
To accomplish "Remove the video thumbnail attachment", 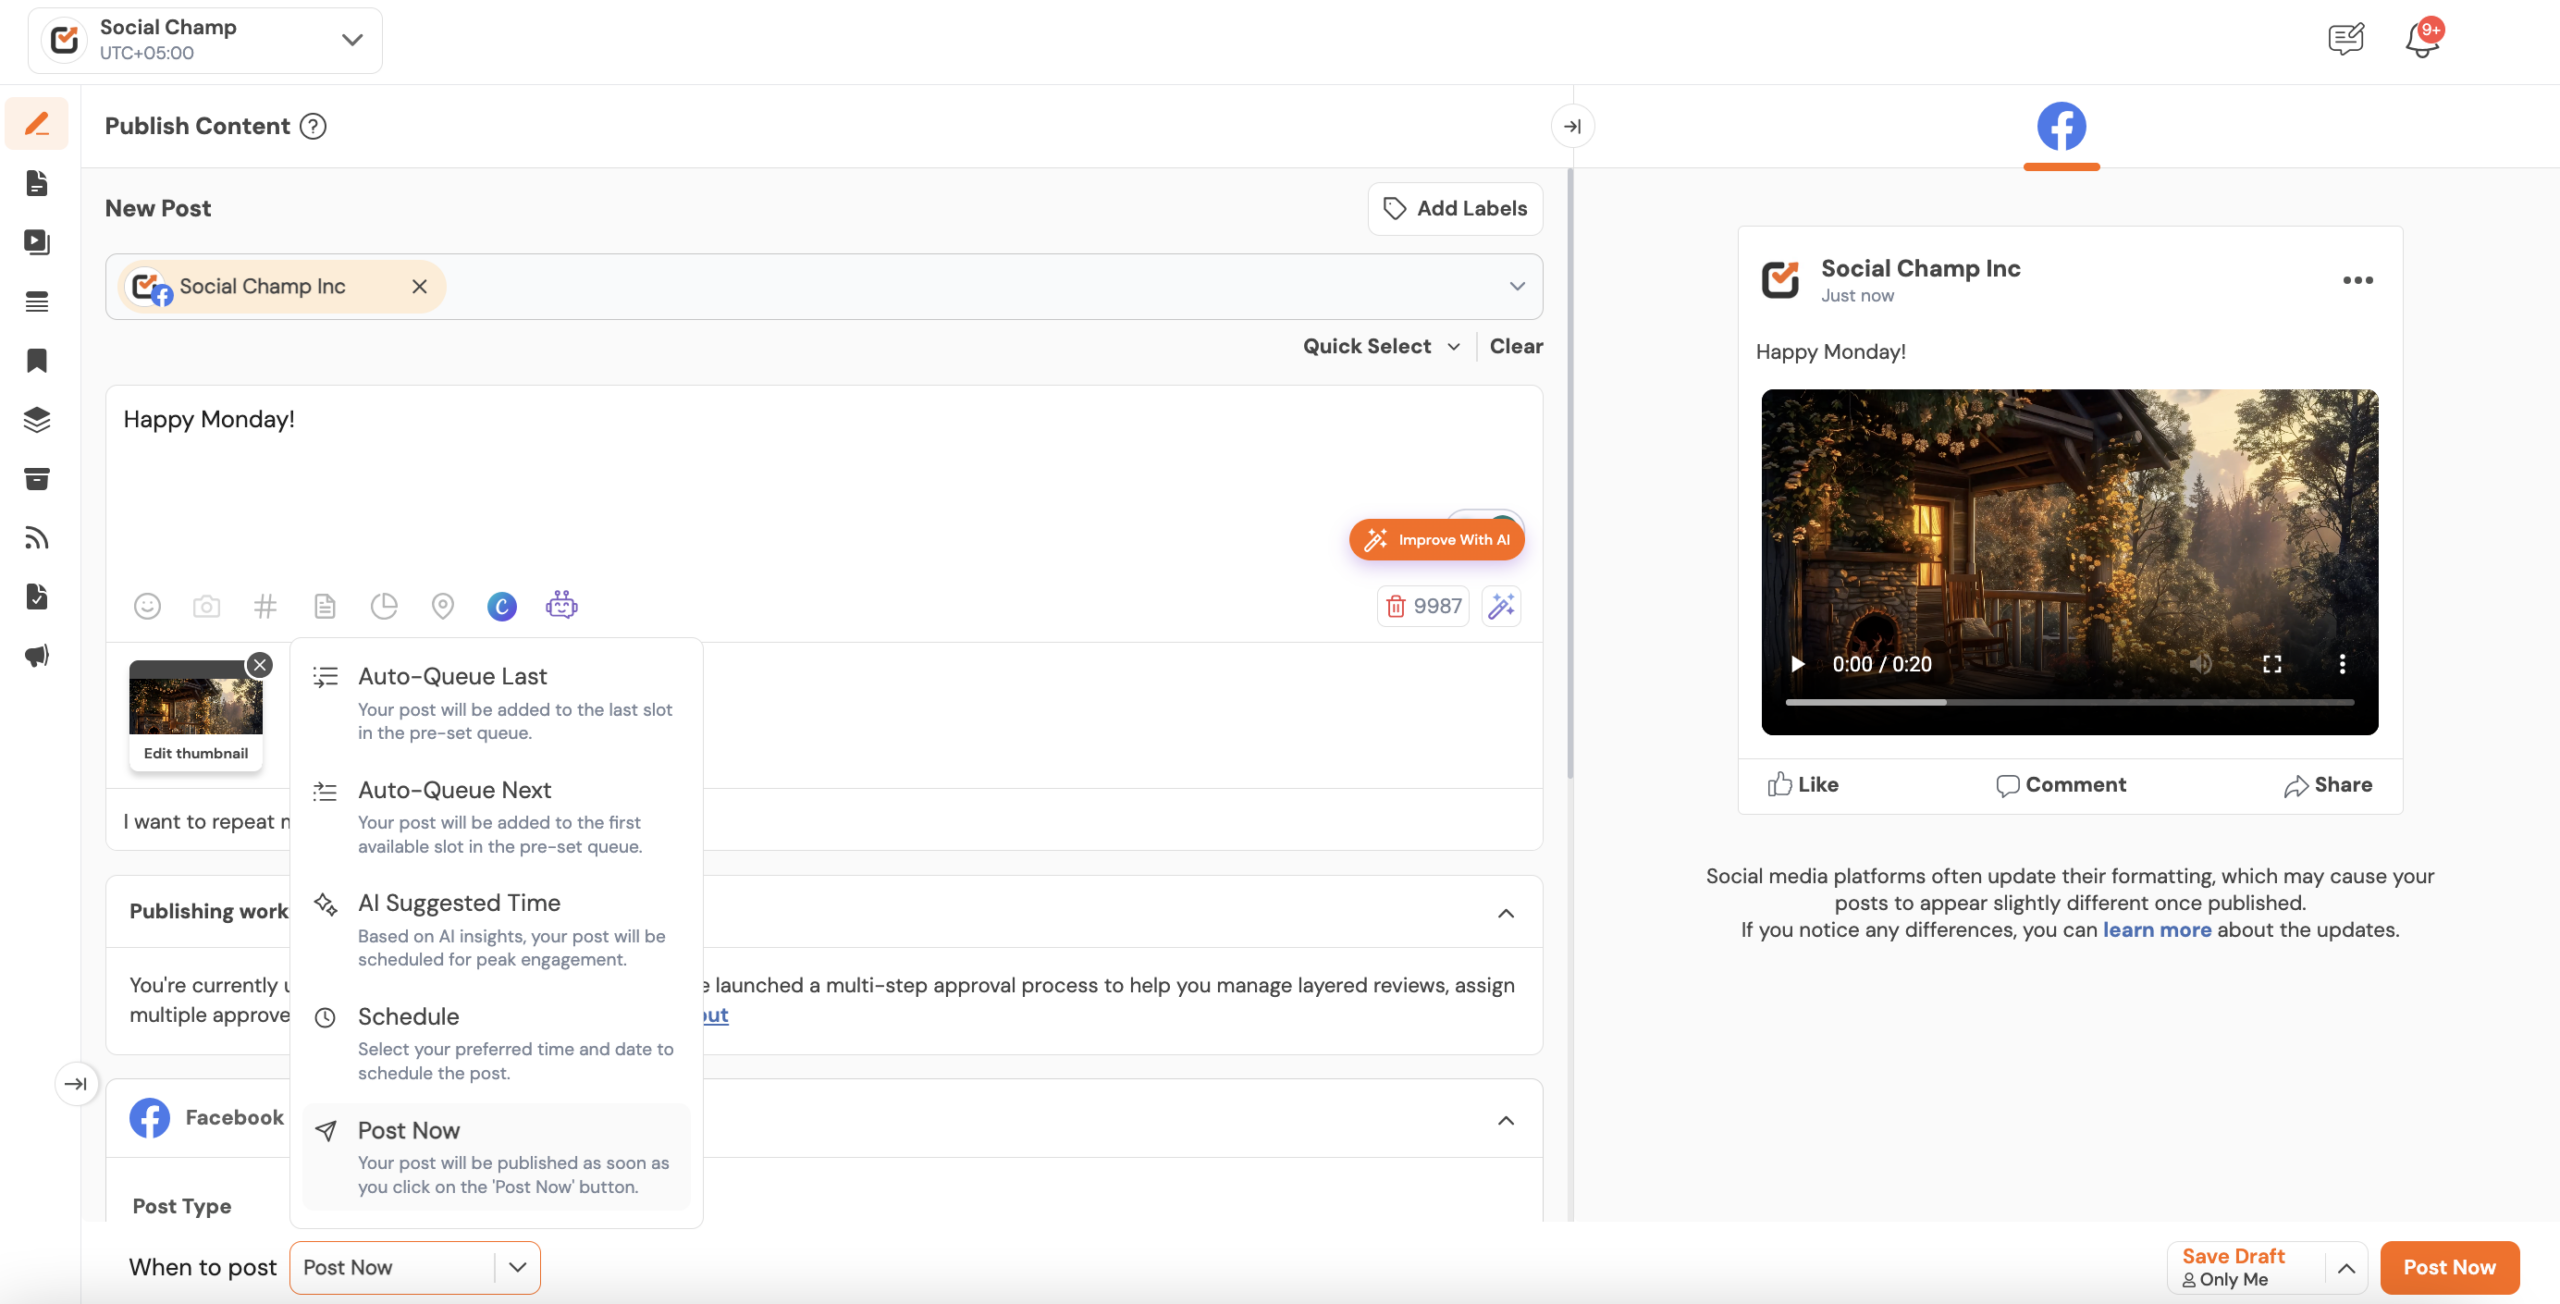I will point(260,665).
